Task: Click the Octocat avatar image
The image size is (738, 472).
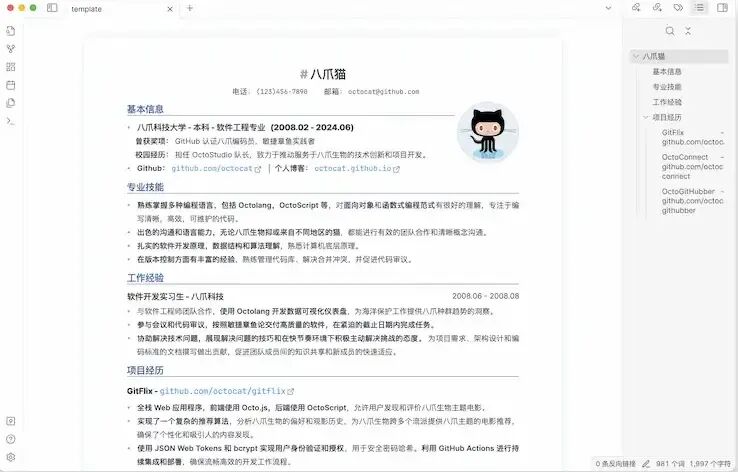Action: click(x=488, y=132)
